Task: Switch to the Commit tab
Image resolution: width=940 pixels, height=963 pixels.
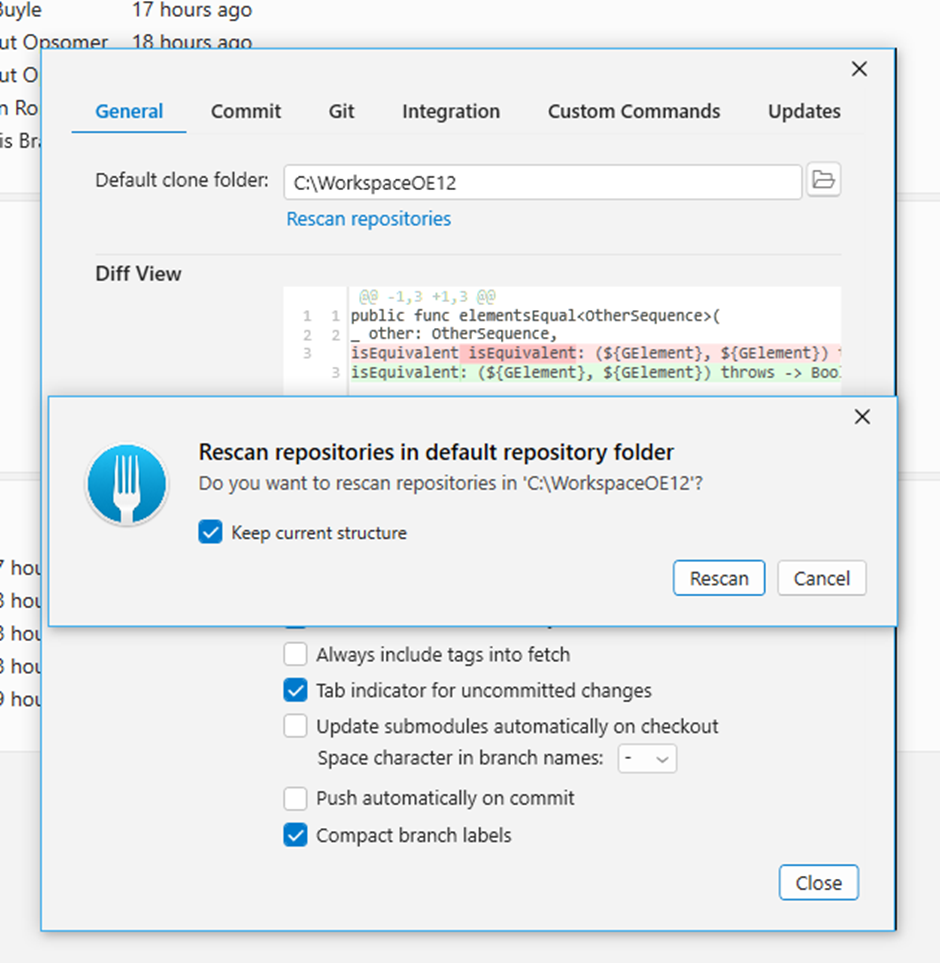Action: 246,112
